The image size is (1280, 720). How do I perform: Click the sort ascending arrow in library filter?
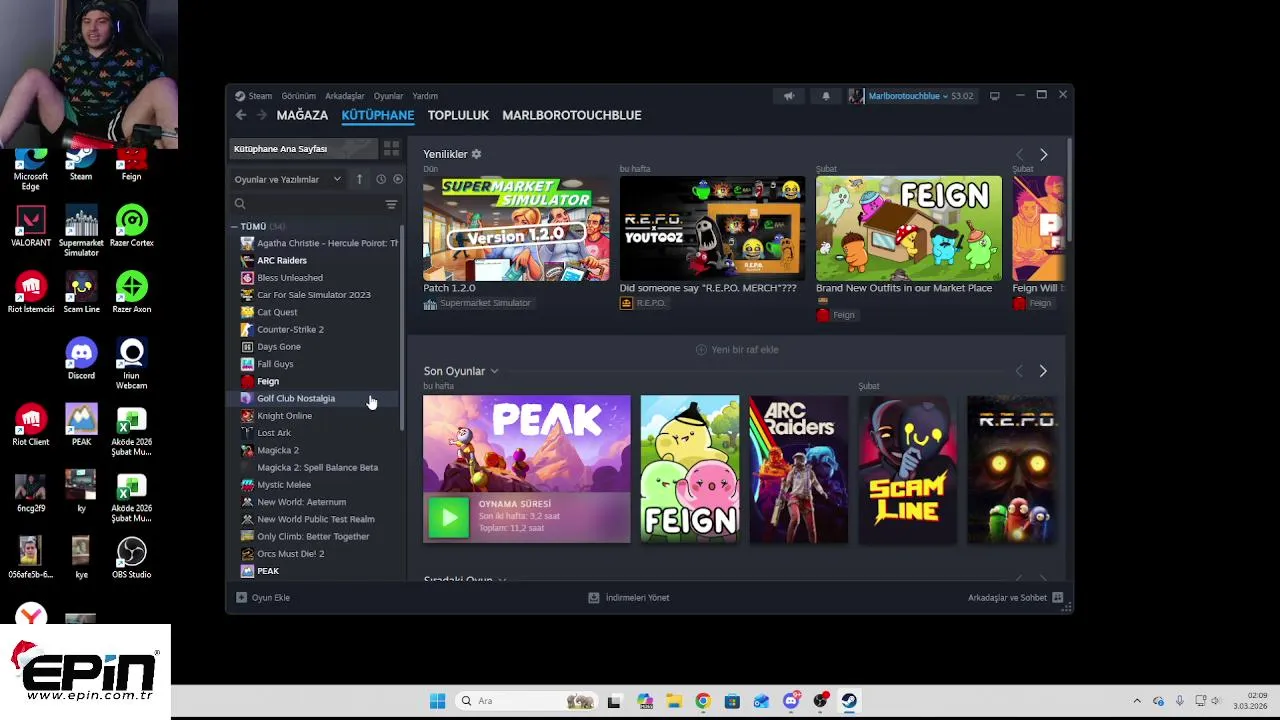coord(359,179)
